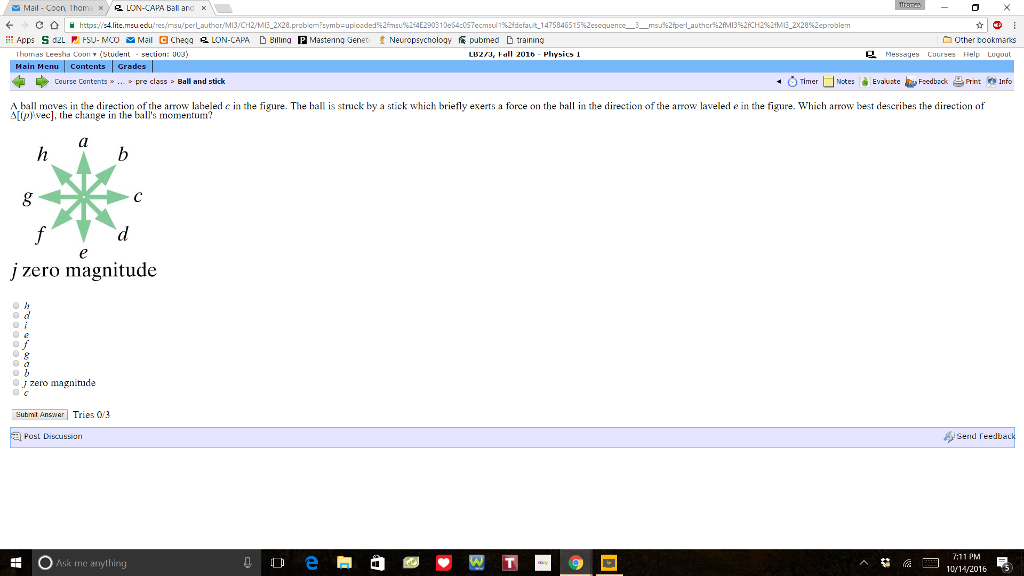This screenshot has width=1024, height=576.
Task: Open the Mail bookmark
Action: click(x=139, y=40)
